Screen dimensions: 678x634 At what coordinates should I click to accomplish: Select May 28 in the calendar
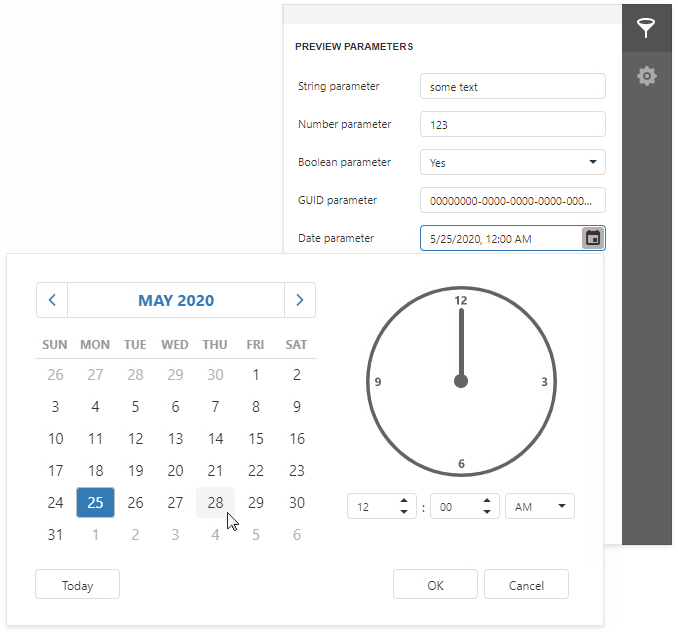[215, 503]
